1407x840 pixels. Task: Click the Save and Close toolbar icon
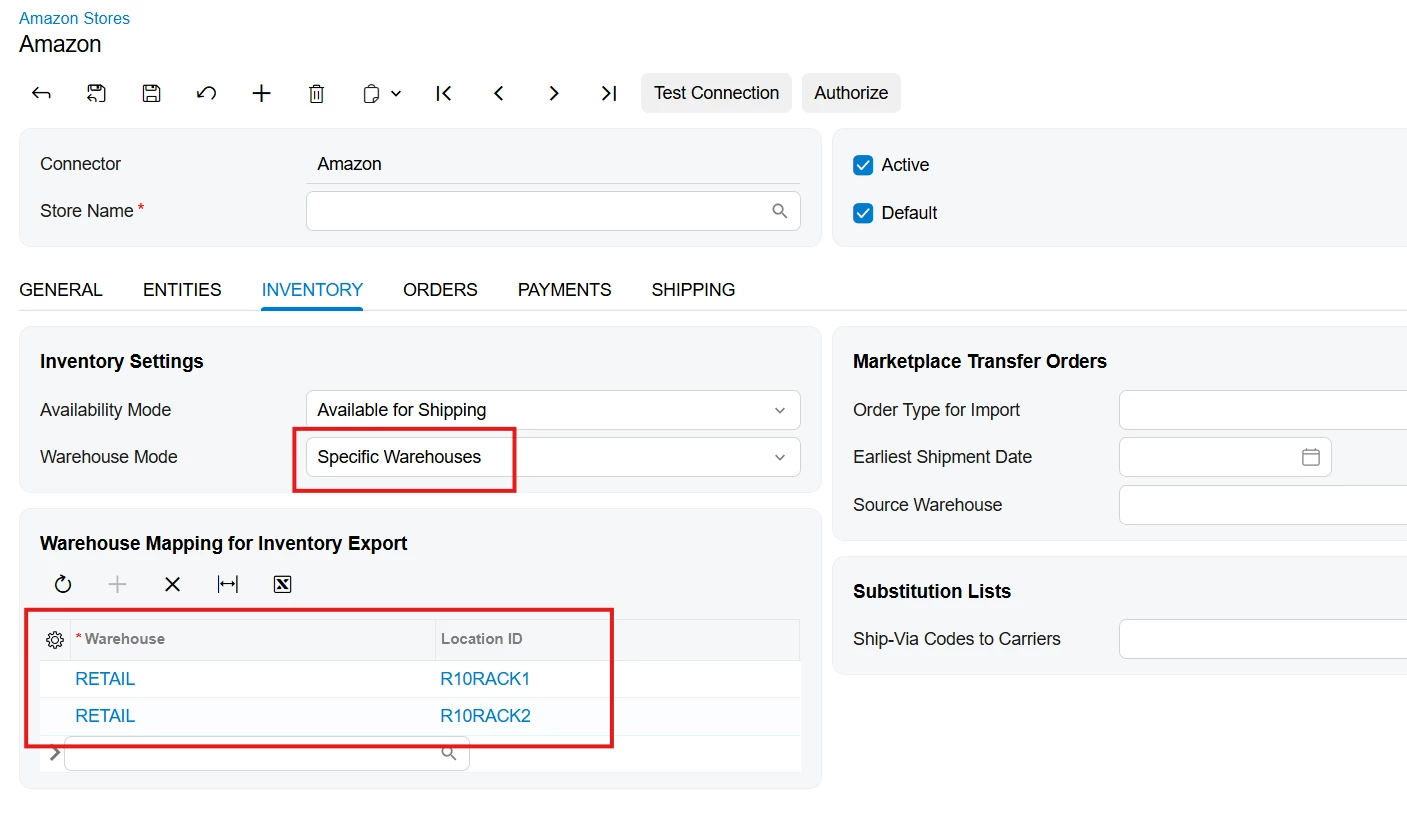click(x=96, y=93)
